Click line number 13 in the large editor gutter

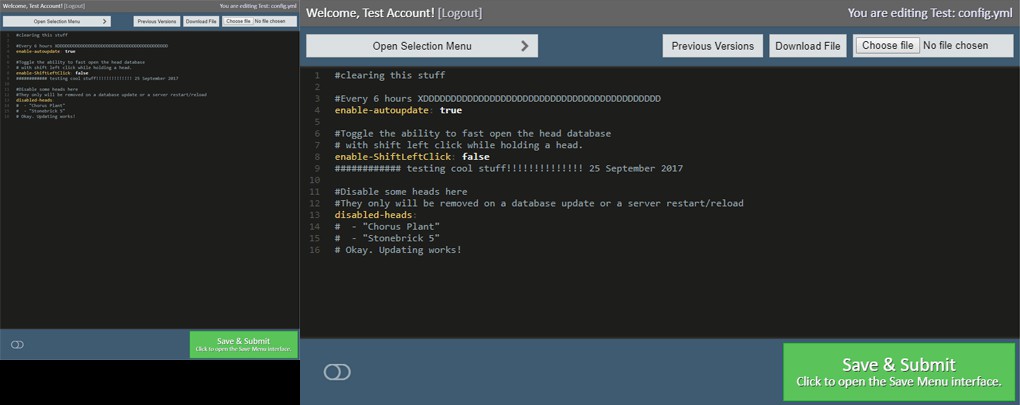[315, 215]
